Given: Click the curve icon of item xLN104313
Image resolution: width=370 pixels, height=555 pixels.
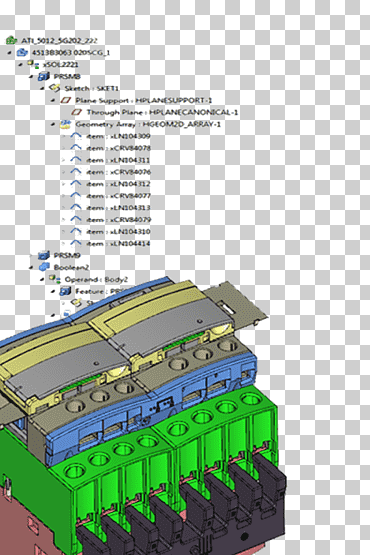Looking at the screenshot, I should point(76,207).
